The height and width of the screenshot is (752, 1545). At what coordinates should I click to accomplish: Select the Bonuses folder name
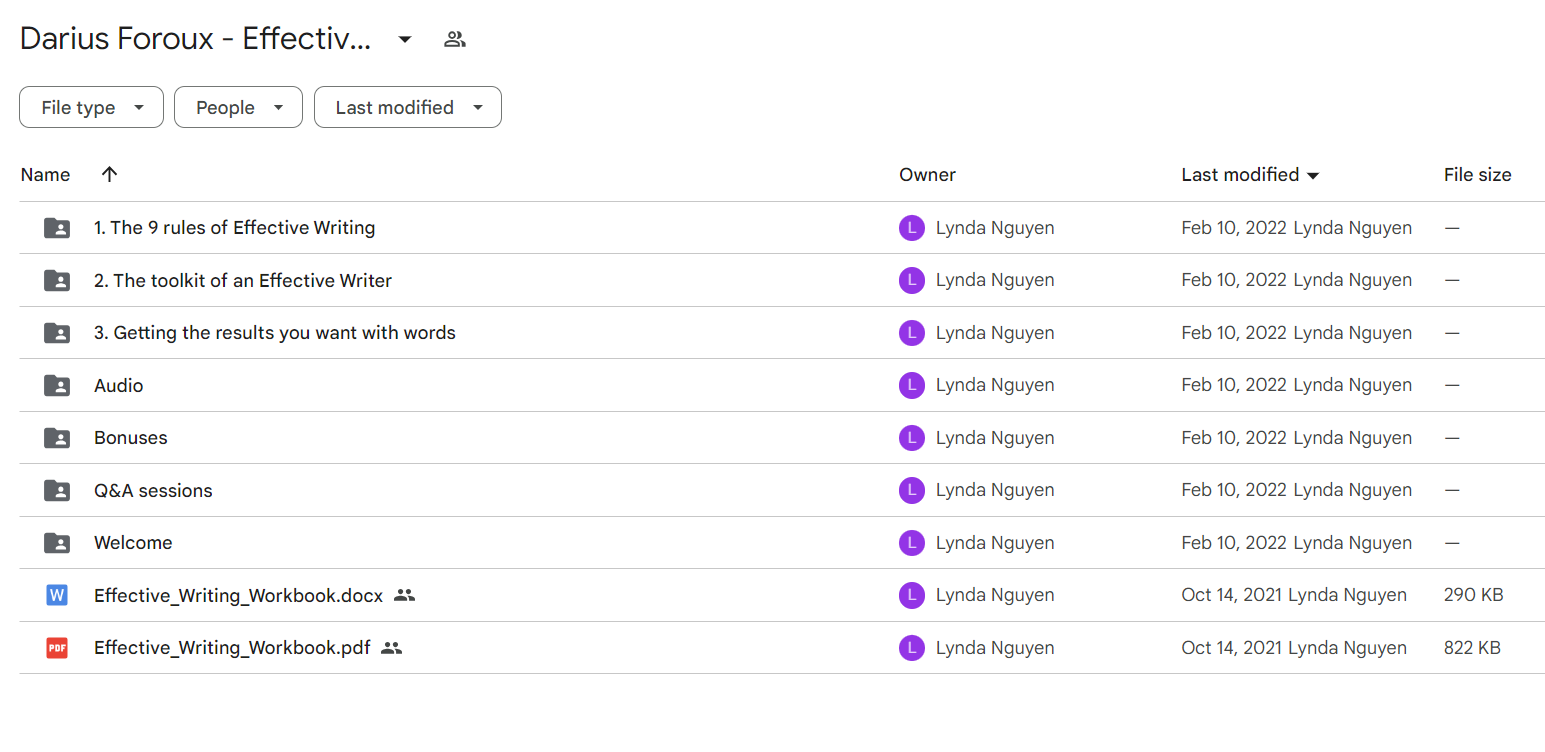[131, 438]
